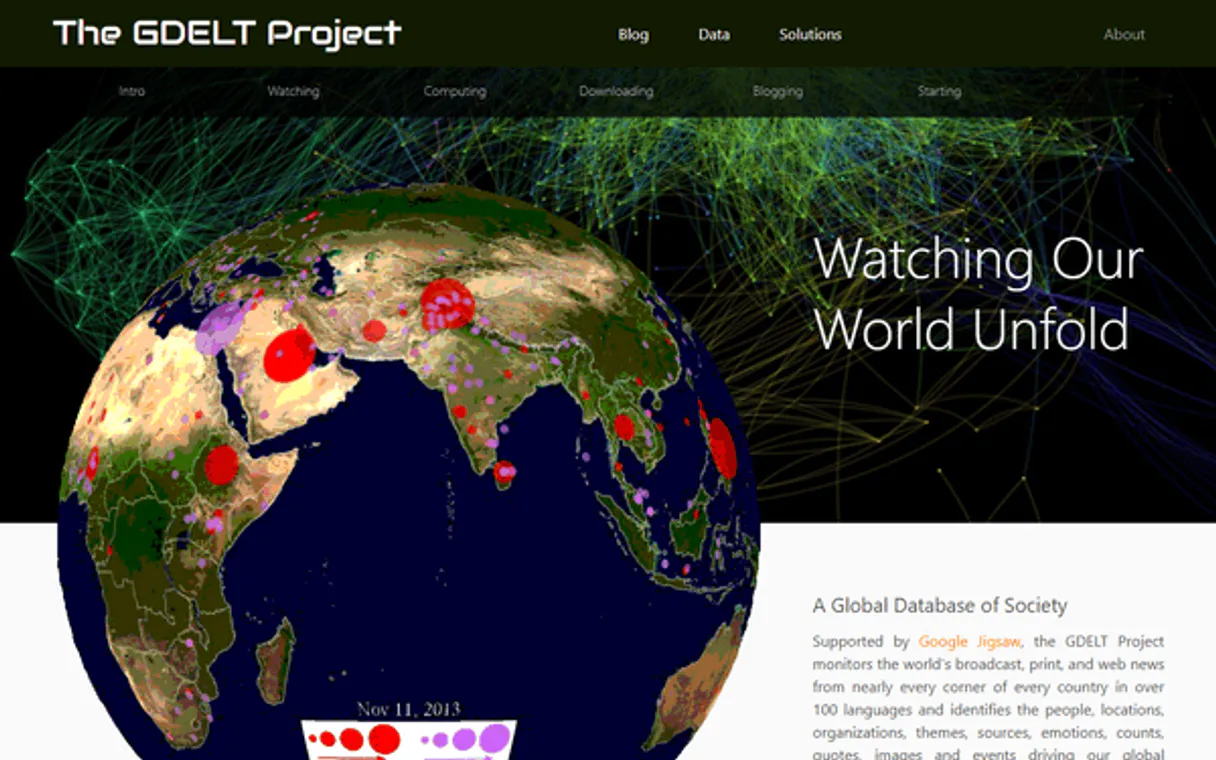
Task: Open the Blog menu item
Action: (x=633, y=34)
